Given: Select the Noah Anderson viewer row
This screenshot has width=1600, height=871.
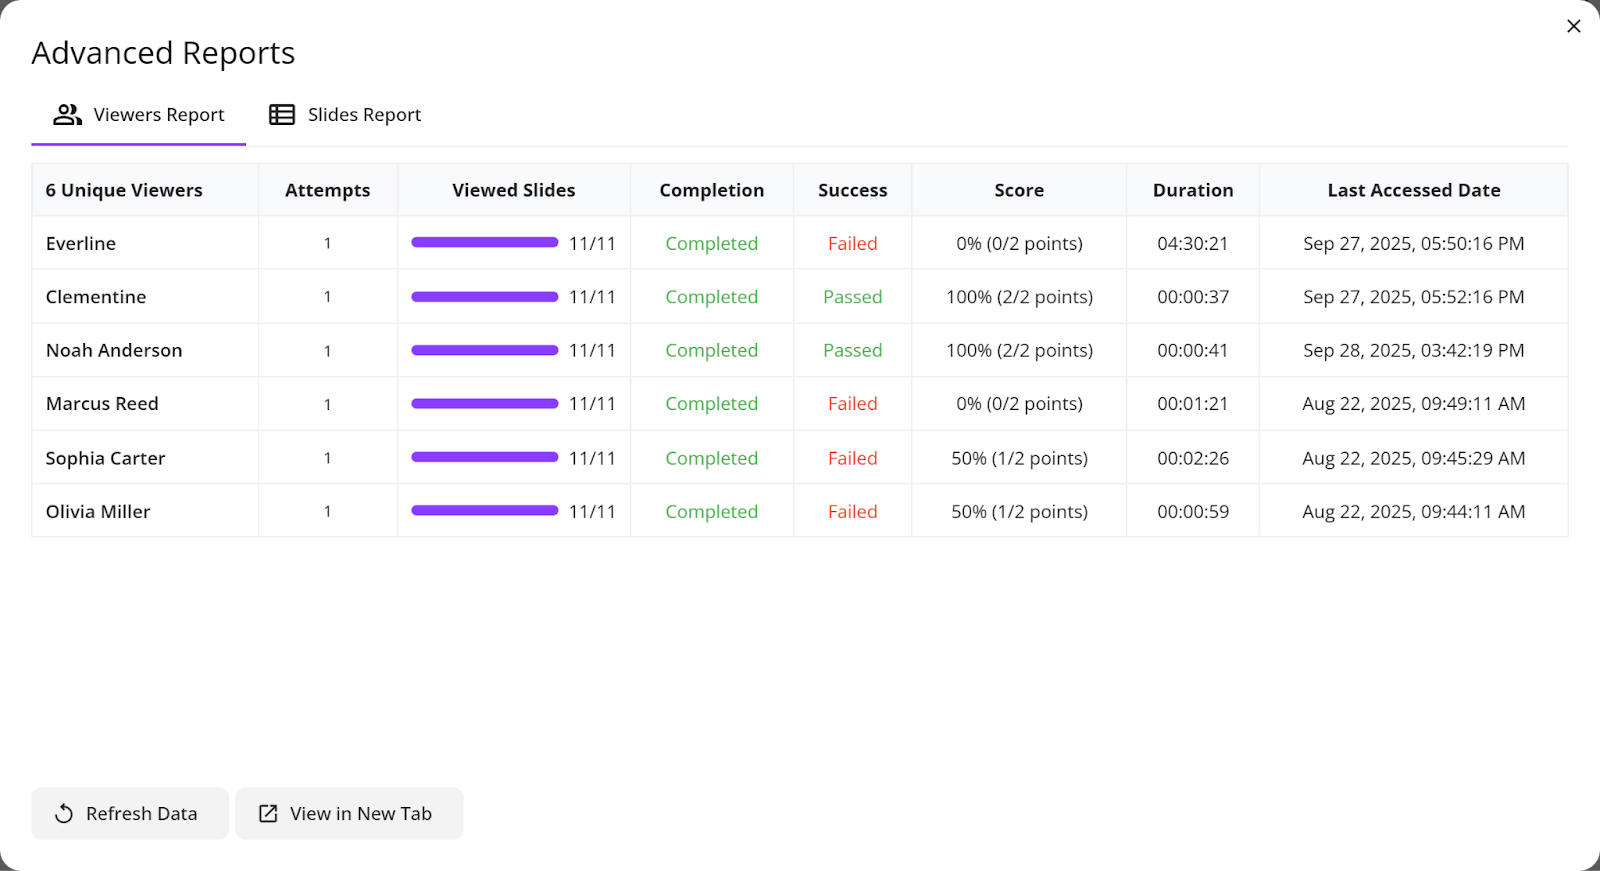Looking at the screenshot, I should (x=114, y=351).
